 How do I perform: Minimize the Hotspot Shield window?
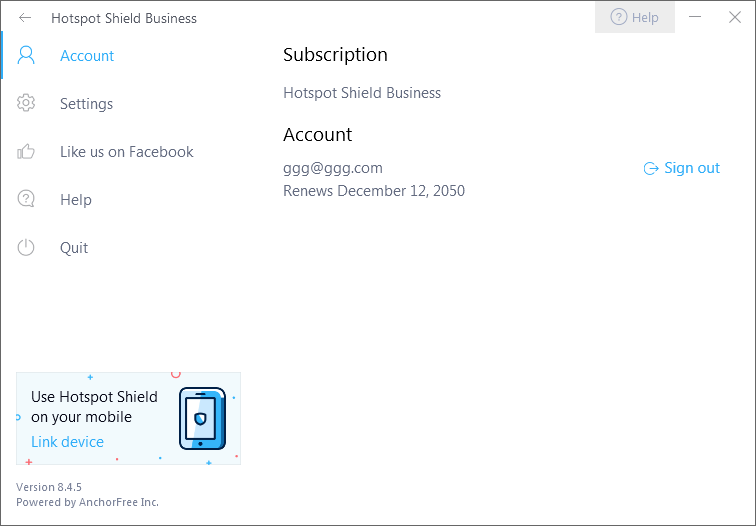click(x=695, y=17)
